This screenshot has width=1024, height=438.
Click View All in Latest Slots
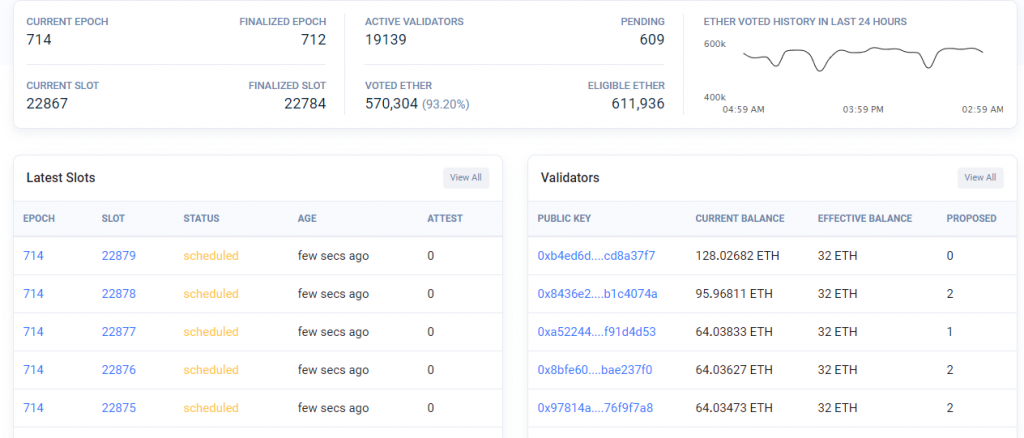pos(466,178)
